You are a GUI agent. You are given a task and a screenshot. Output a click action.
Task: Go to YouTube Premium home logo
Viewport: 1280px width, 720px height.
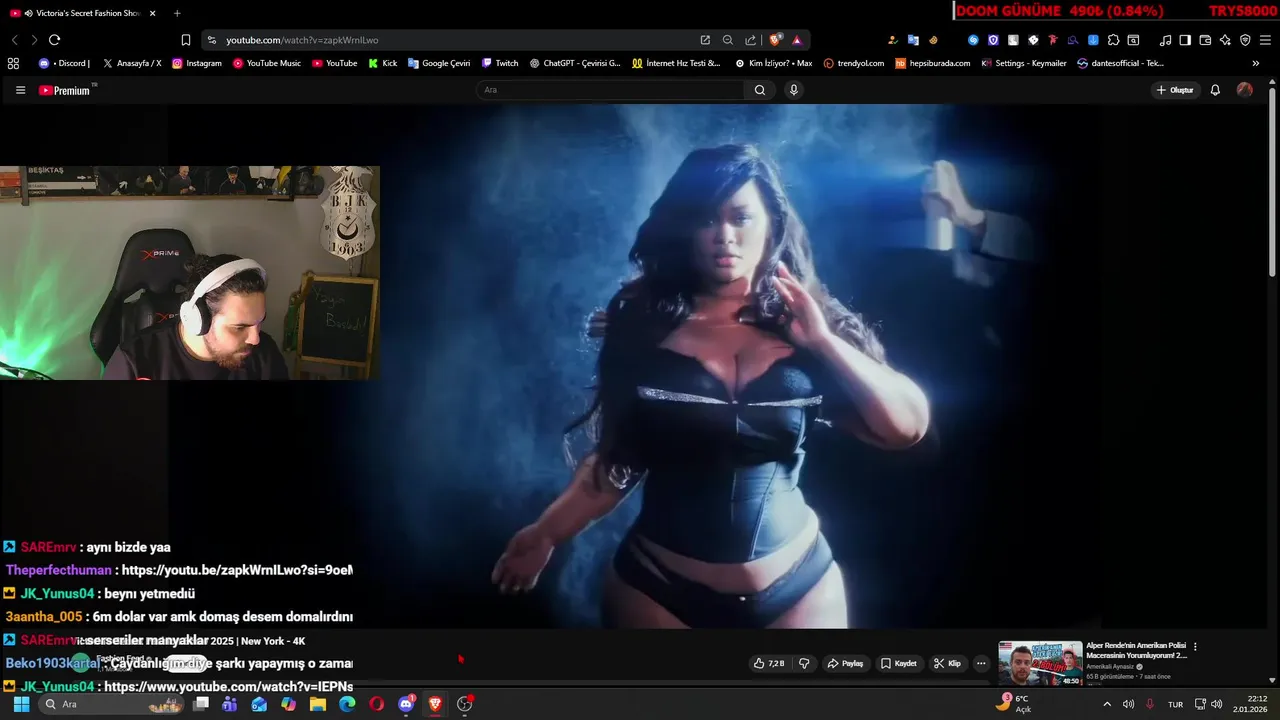coord(67,90)
